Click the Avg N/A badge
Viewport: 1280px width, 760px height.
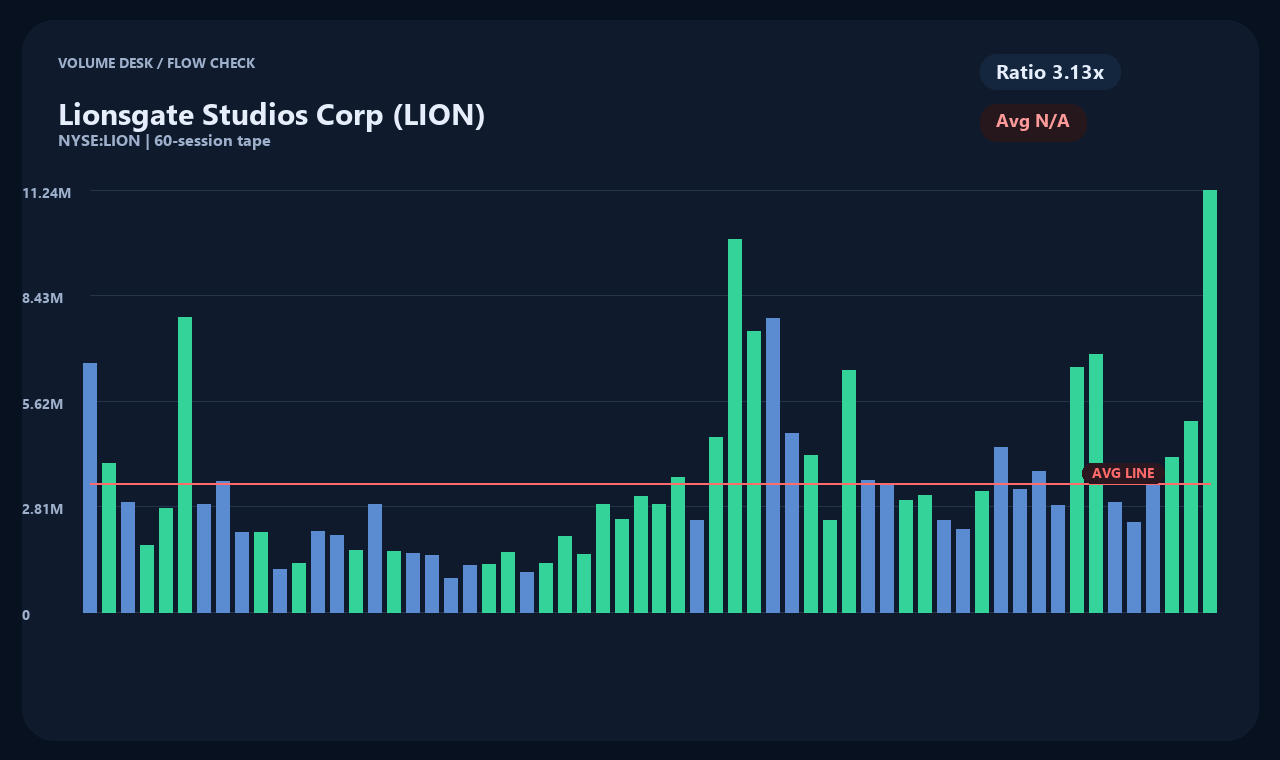[x=1033, y=122]
